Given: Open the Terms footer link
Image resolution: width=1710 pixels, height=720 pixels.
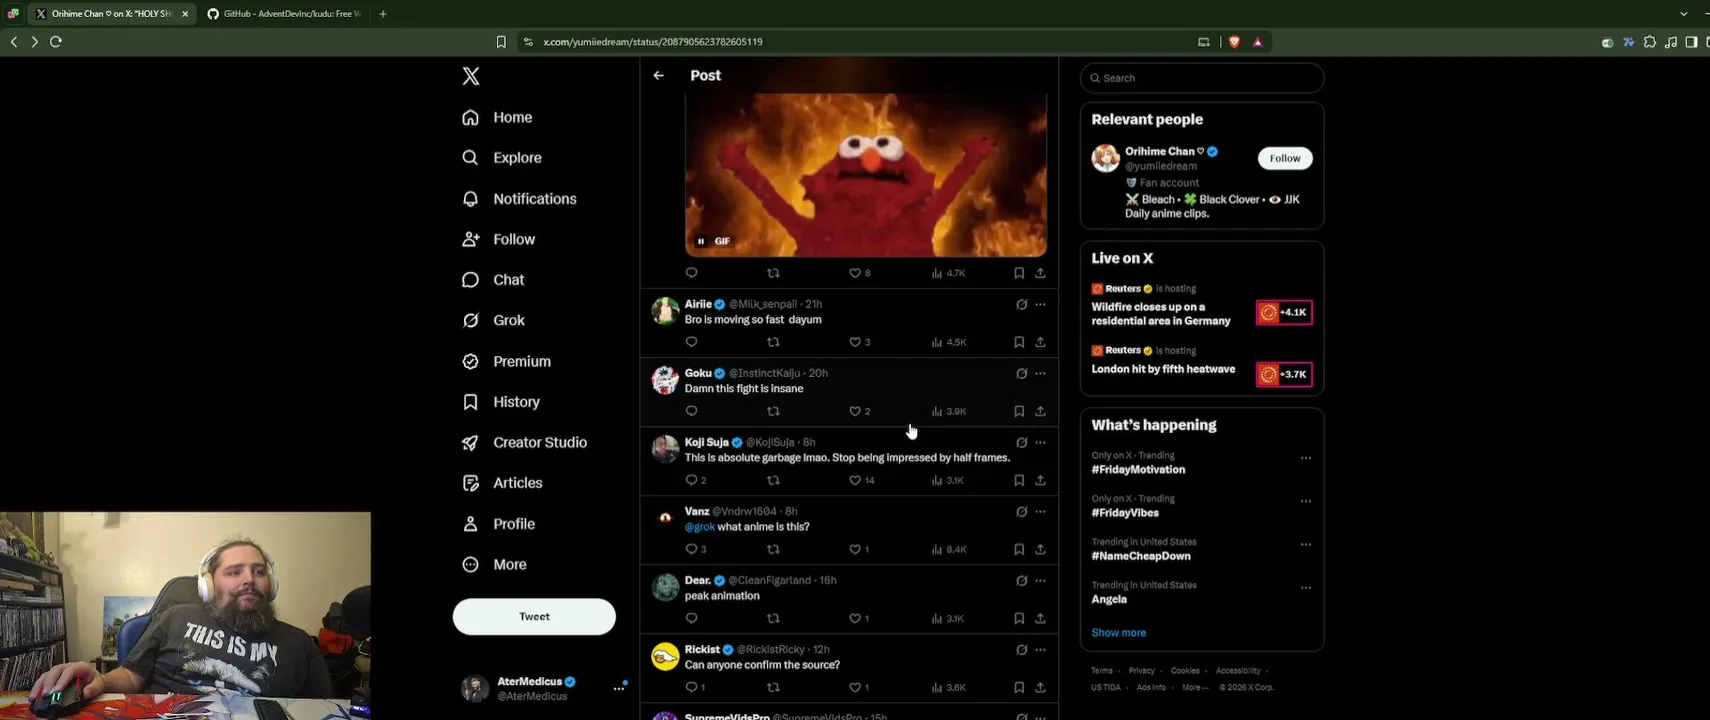Looking at the screenshot, I should [1102, 671].
